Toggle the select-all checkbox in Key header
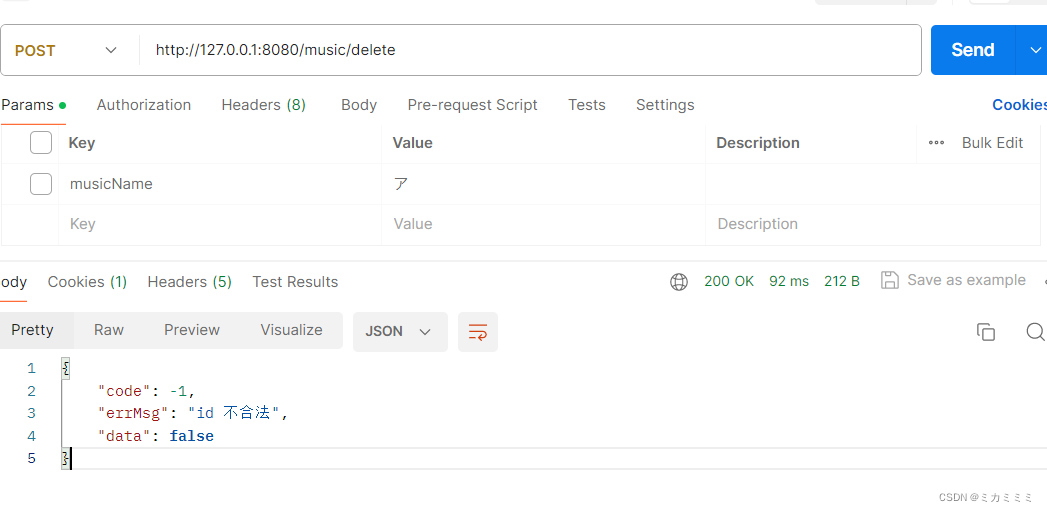The image size is (1047, 512). tap(41, 143)
